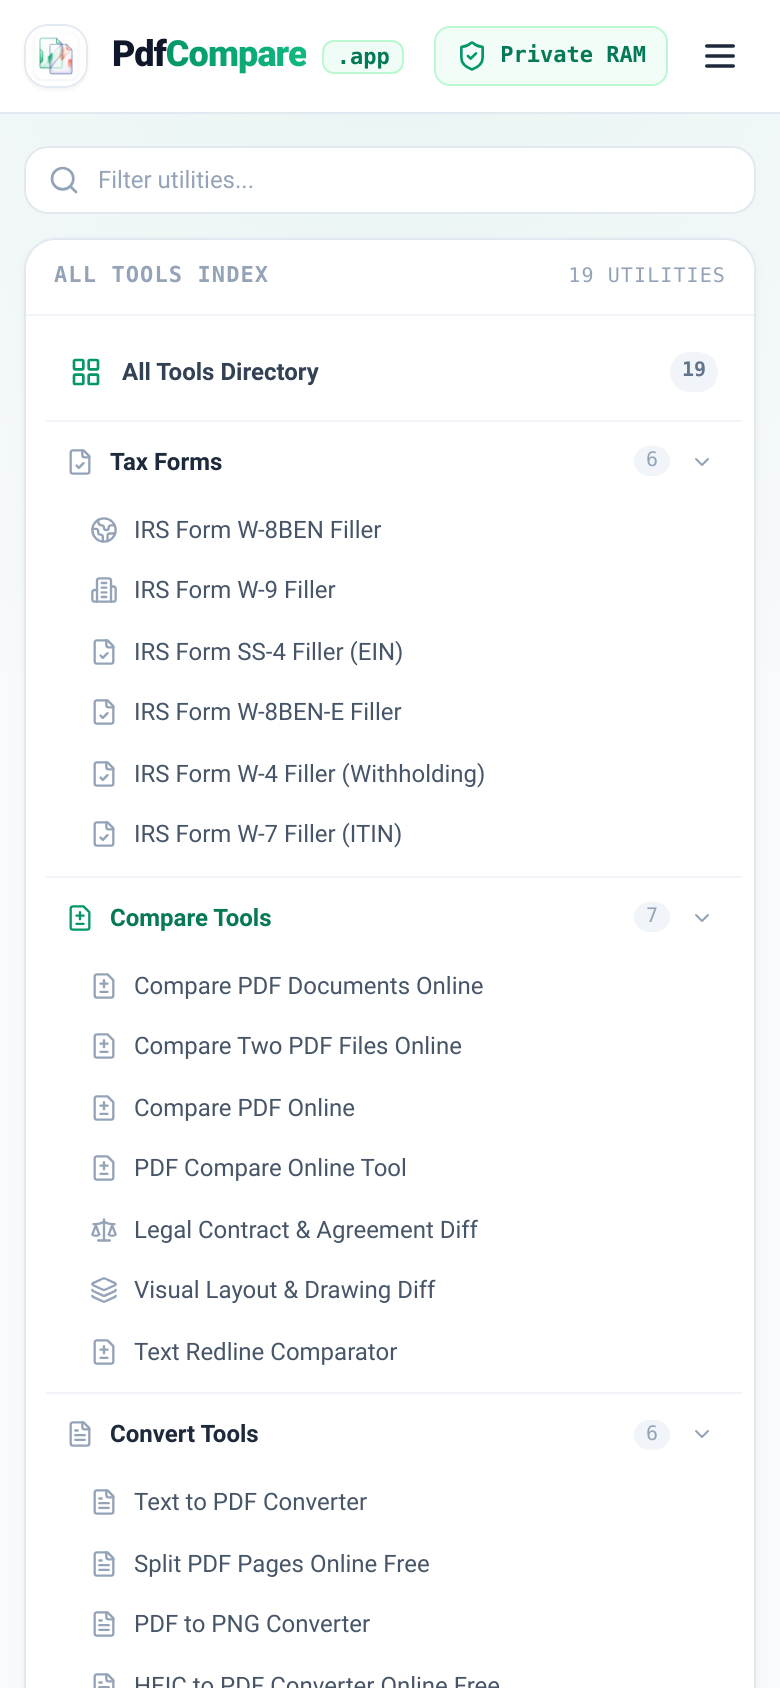780x1688 pixels.
Task: Click the icon beside Compare PDF Documents Online
Action: tap(104, 986)
